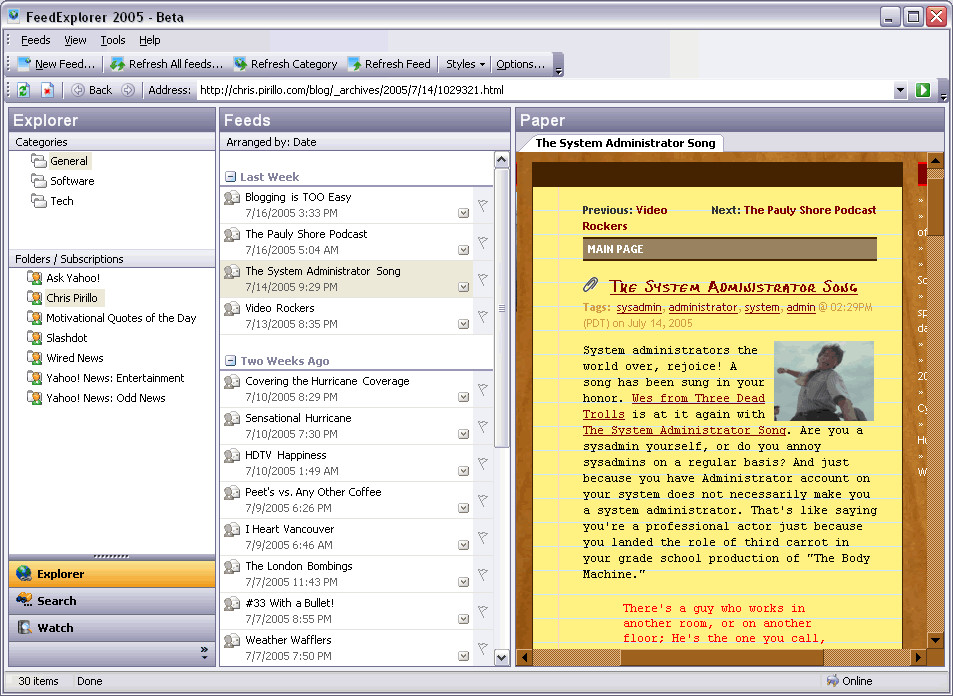Image resolution: width=953 pixels, height=696 pixels.
Task: Click the Search pane icon
Action: 24,601
